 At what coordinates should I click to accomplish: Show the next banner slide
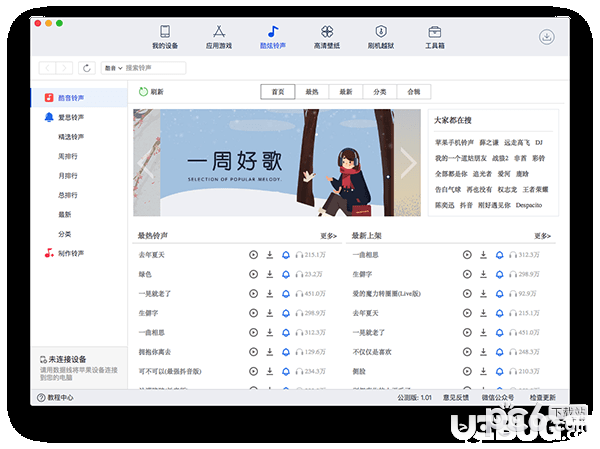408,163
